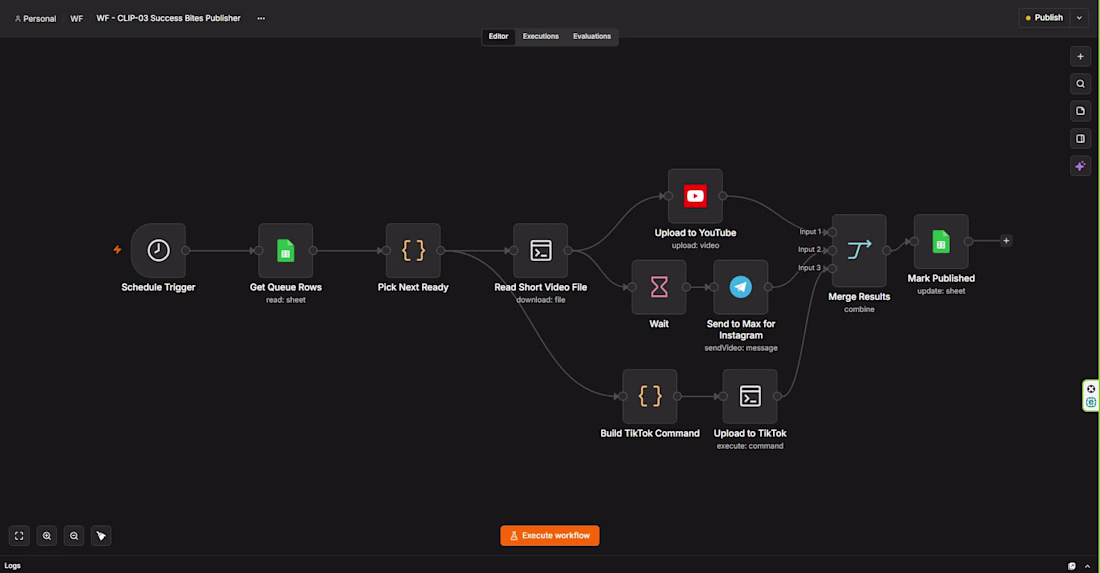This screenshot has height=573, width=1100.
Task: Toggle the side panel layout icon
Action: [x=1080, y=138]
